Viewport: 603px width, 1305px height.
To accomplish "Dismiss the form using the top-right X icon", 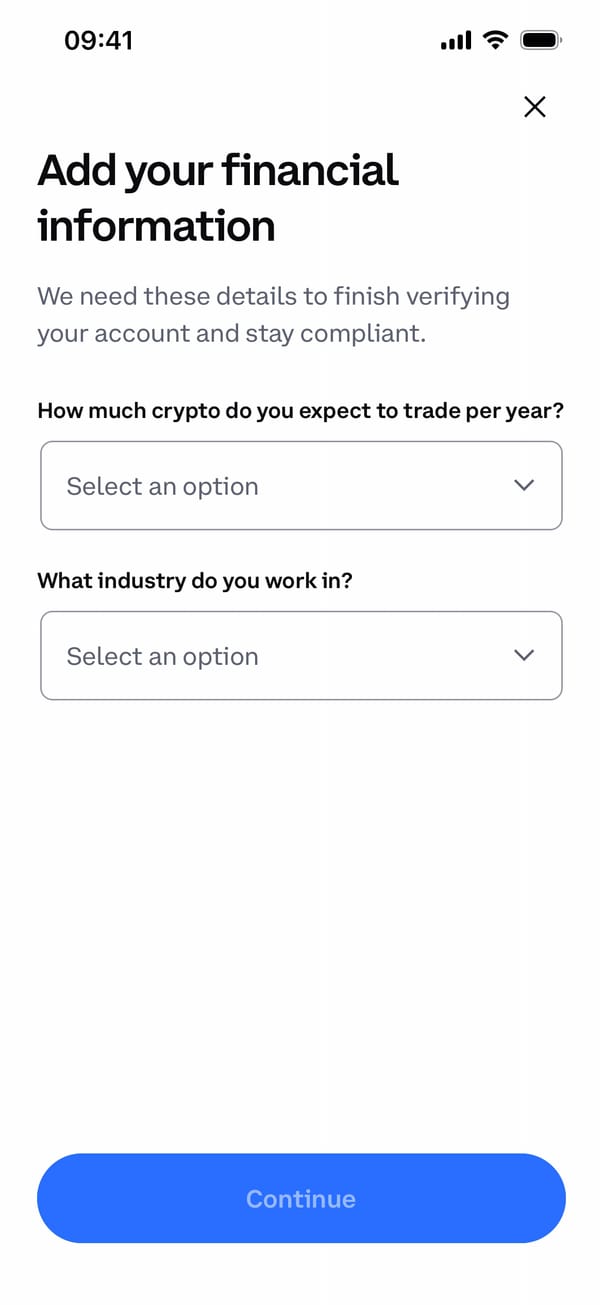I will point(535,107).
